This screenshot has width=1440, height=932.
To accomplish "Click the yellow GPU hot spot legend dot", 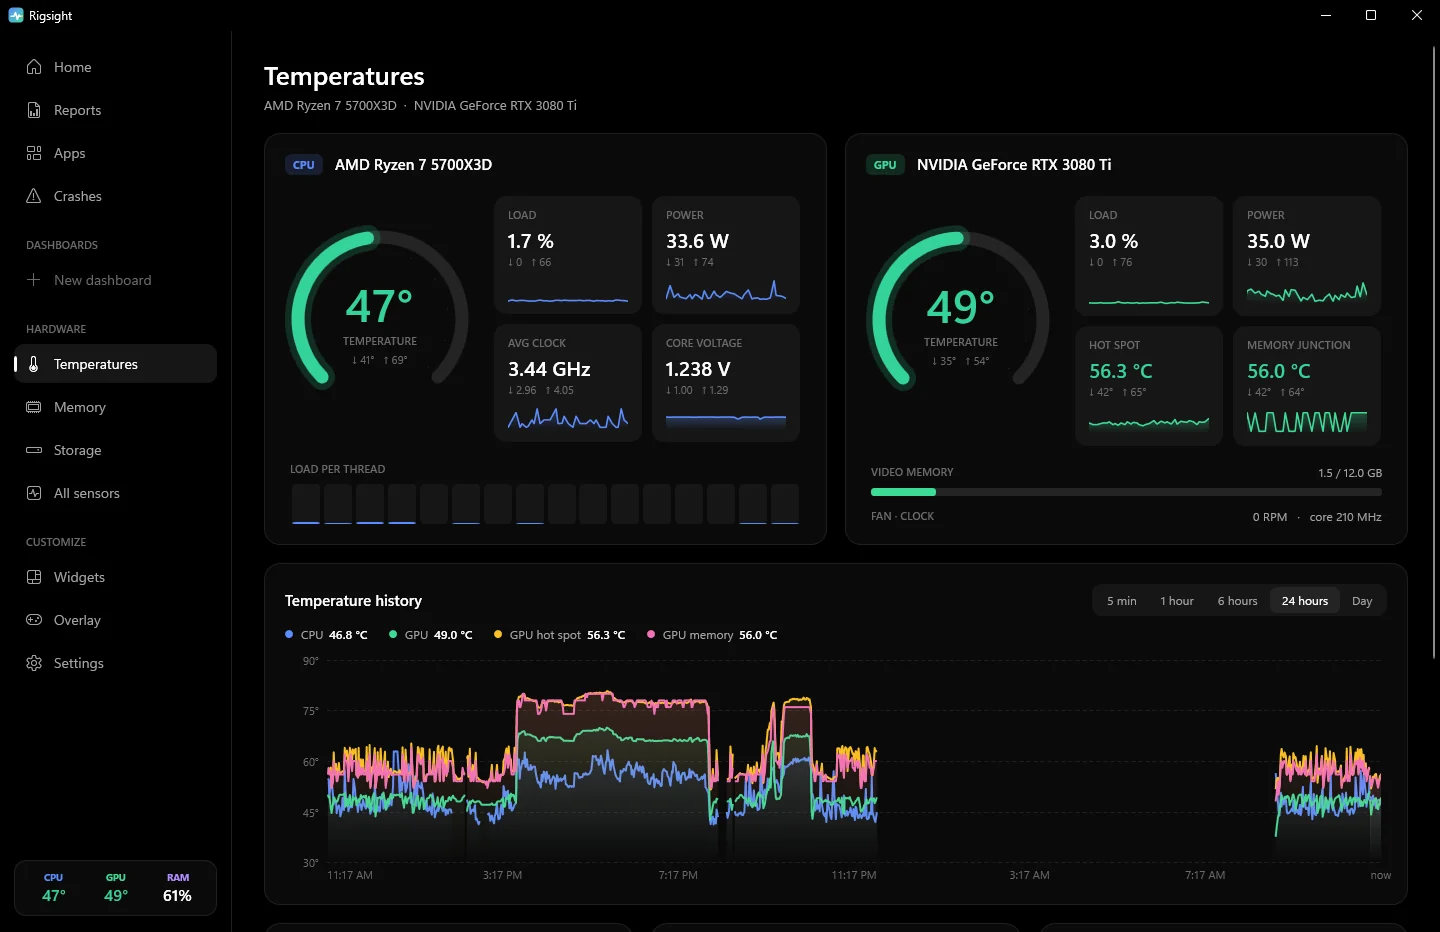I will pyautogui.click(x=498, y=634).
